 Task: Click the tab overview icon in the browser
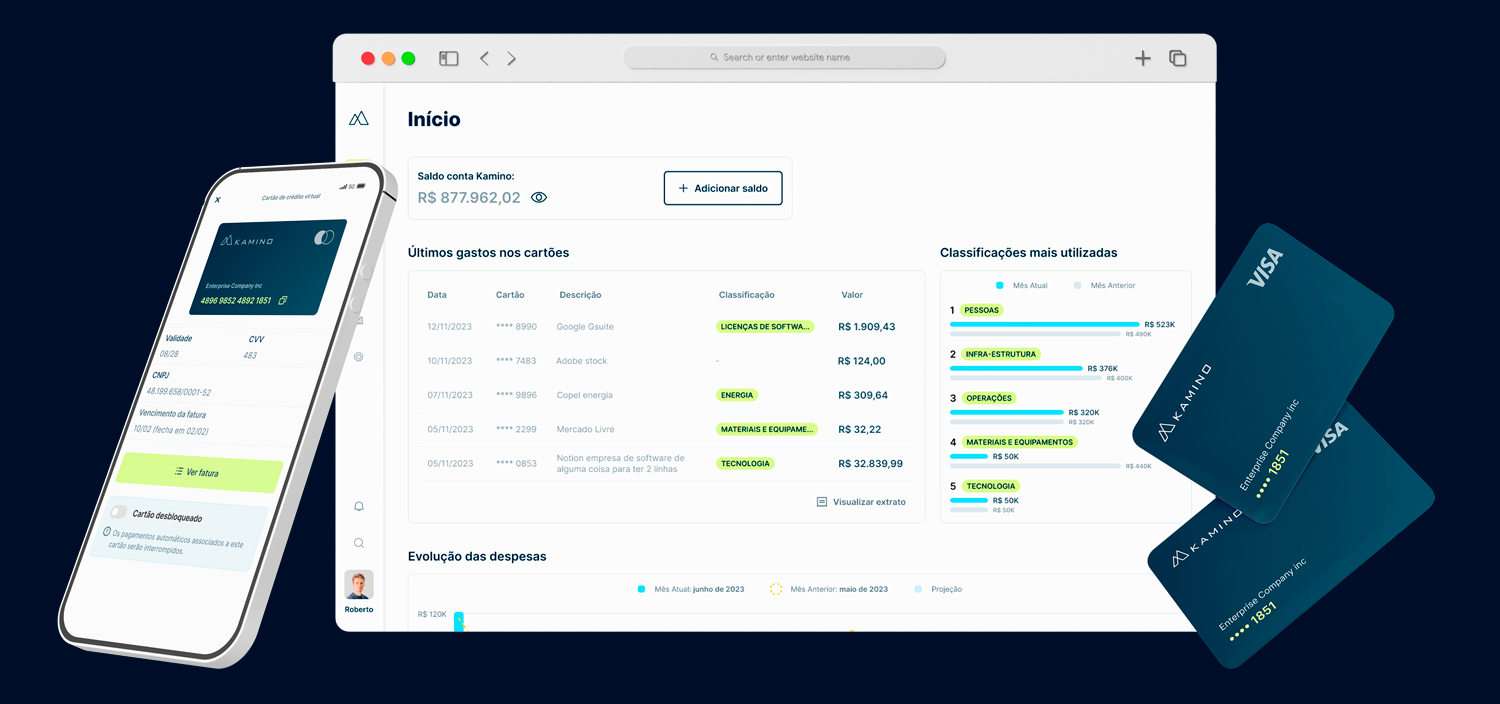pyautogui.click(x=1177, y=58)
